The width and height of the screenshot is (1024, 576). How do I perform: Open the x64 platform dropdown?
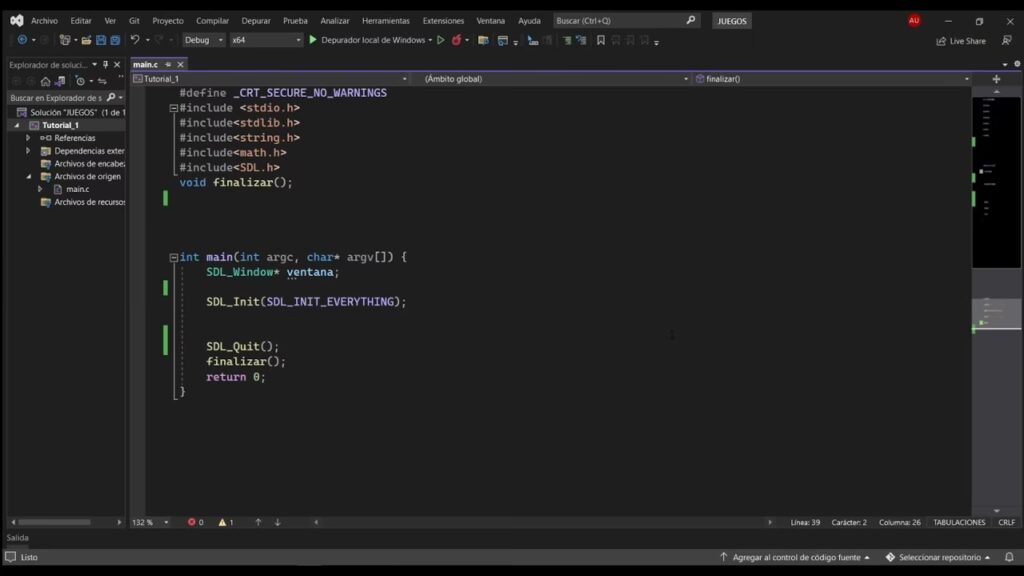(266, 40)
